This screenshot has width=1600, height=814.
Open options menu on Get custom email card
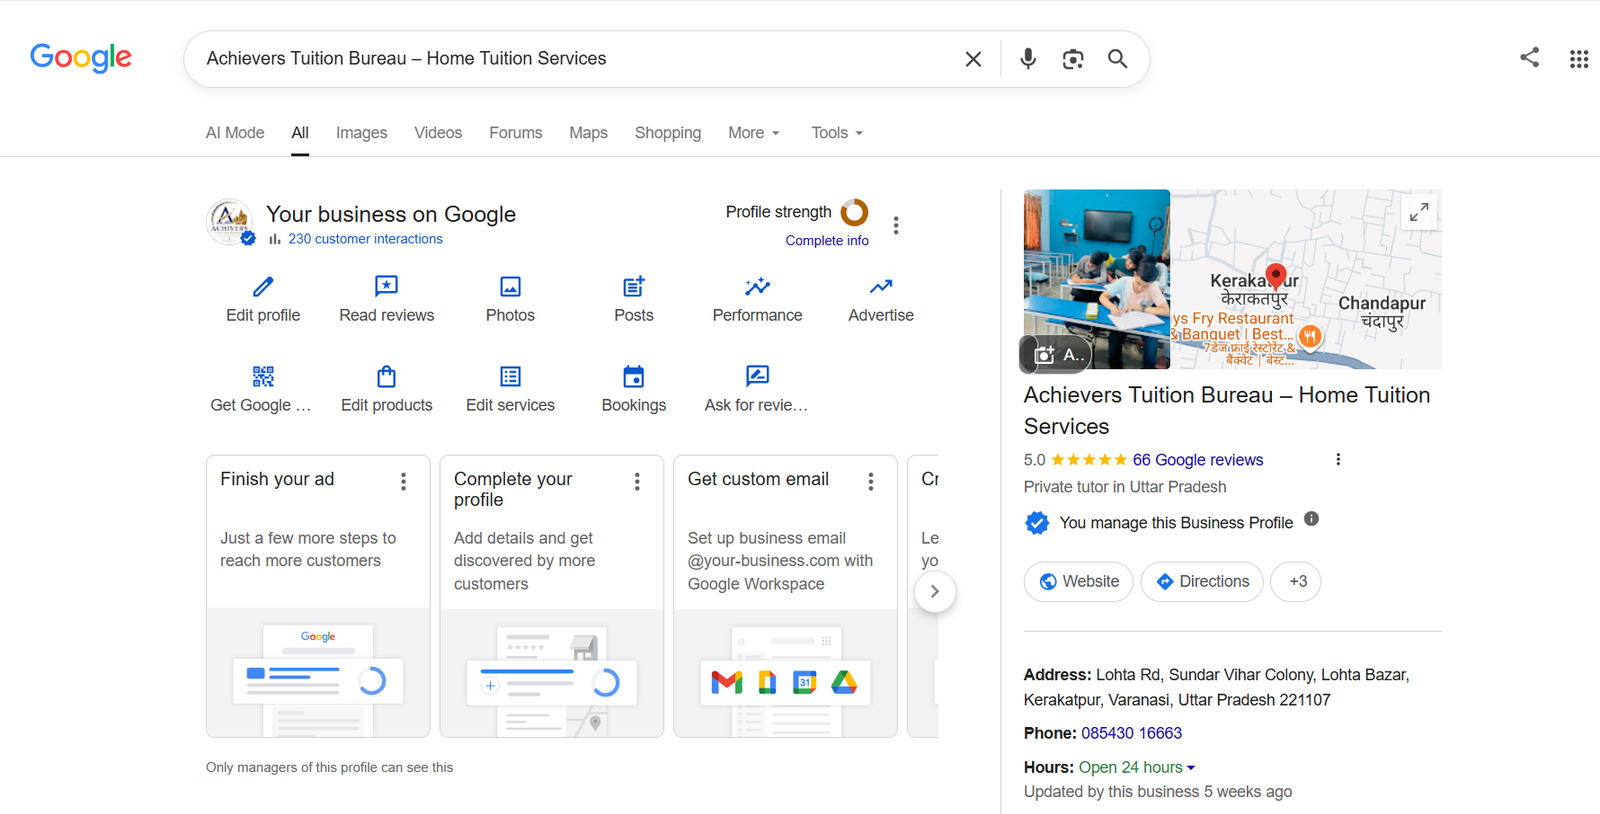point(871,482)
